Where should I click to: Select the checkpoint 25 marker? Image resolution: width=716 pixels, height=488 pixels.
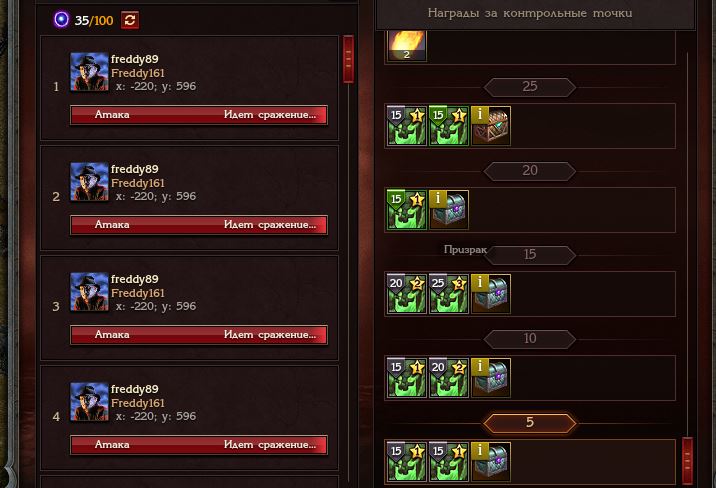click(530, 87)
